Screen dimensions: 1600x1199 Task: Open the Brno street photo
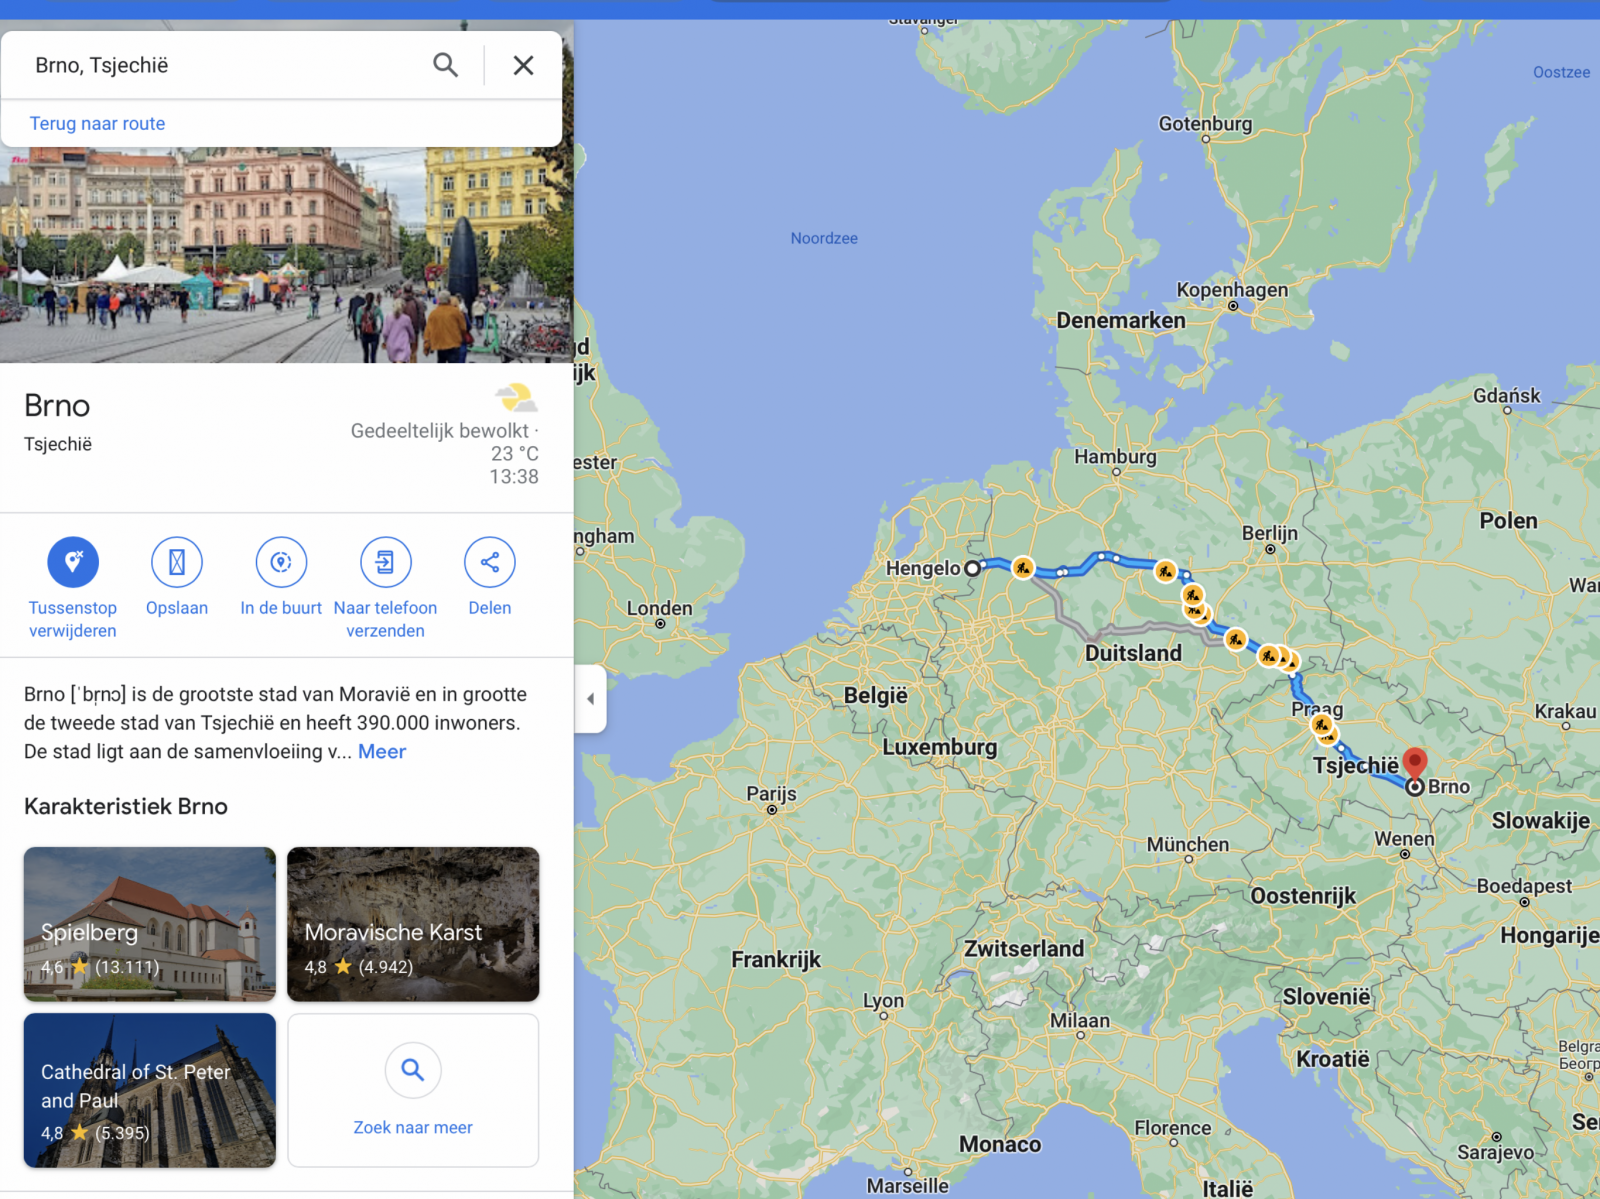[287, 255]
